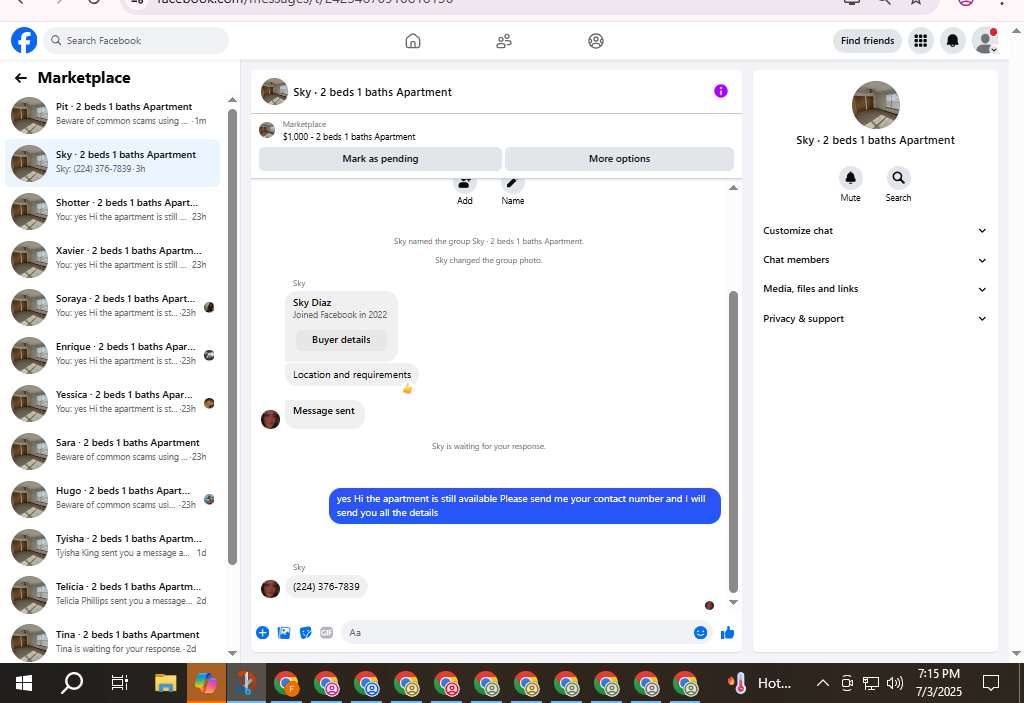Search in conversation magnifier icon

[x=899, y=178]
